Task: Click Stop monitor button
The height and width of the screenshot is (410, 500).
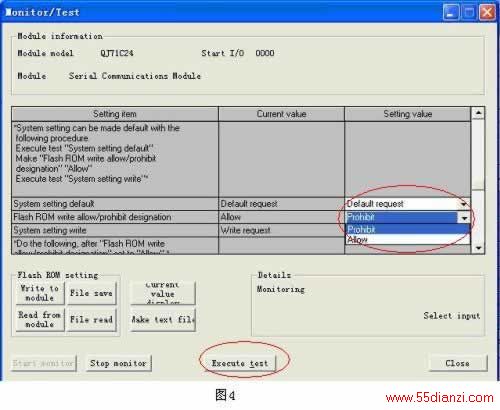Action: tap(118, 363)
